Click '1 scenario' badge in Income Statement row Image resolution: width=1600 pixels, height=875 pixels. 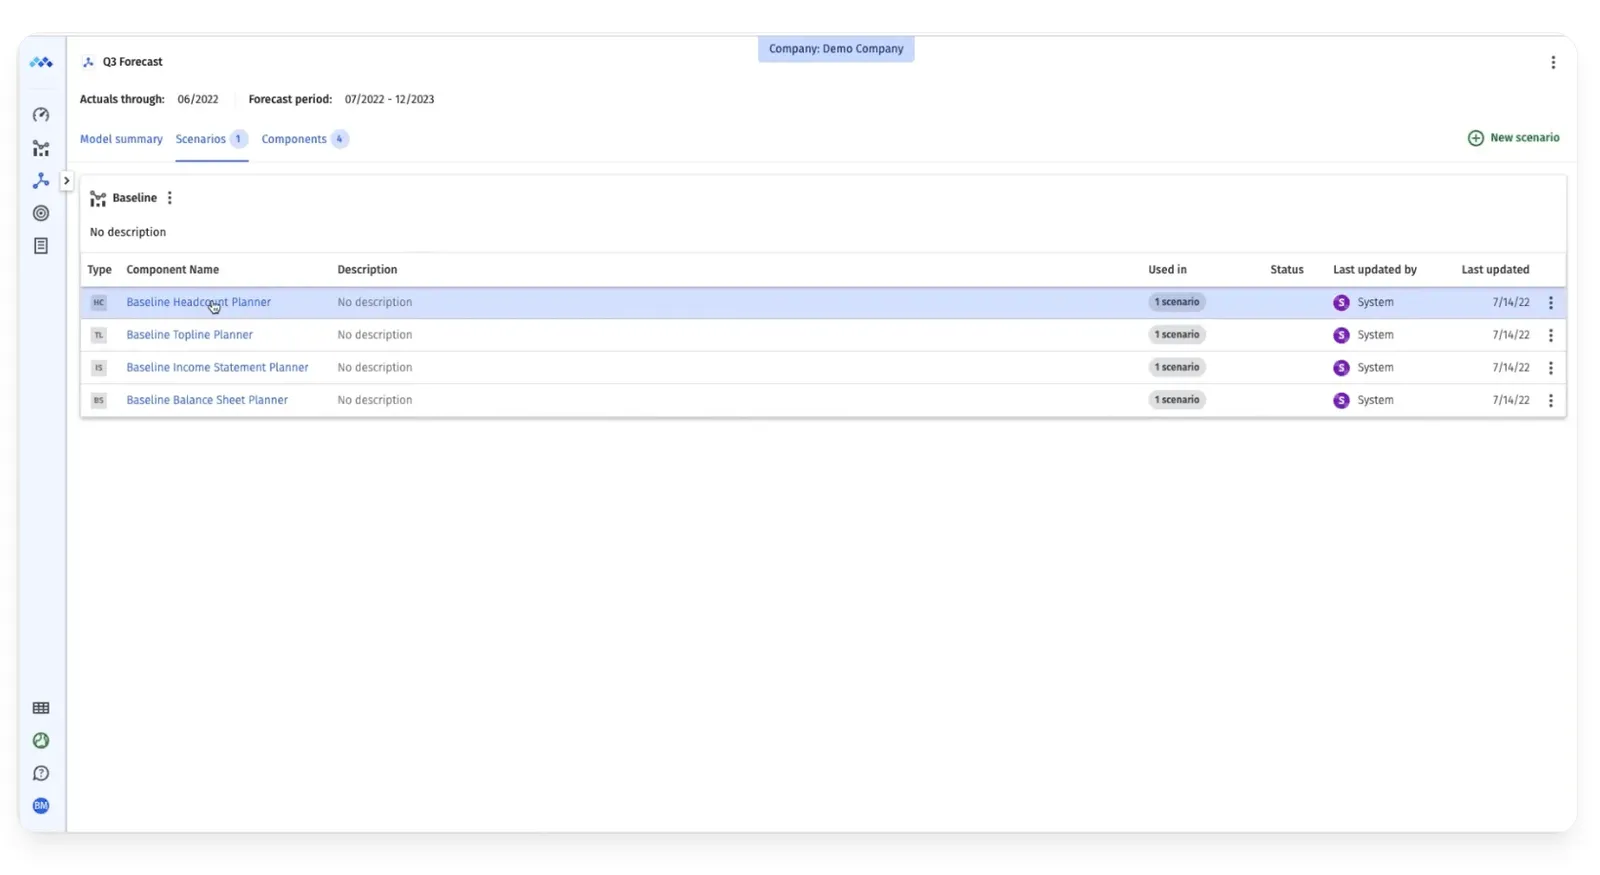tap(1176, 367)
